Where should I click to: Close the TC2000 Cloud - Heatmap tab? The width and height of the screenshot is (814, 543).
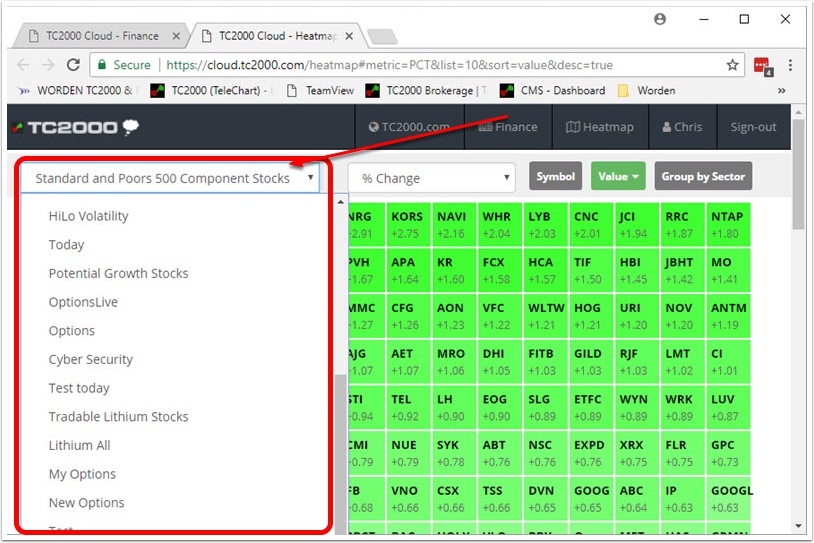pyautogui.click(x=349, y=36)
